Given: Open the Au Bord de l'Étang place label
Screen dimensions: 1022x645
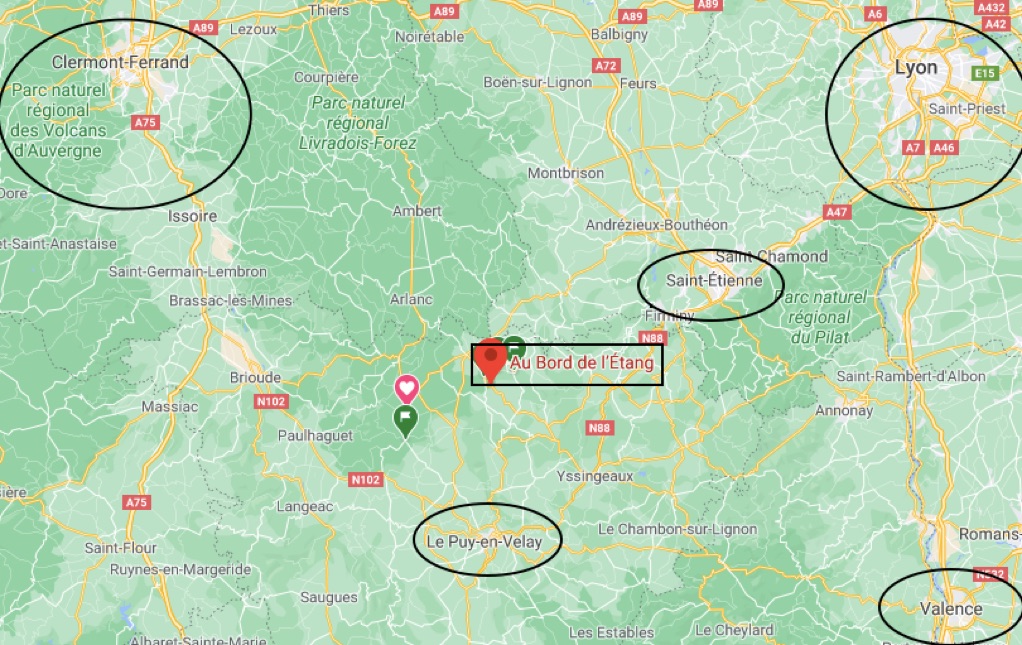Looking at the screenshot, I should point(581,363).
